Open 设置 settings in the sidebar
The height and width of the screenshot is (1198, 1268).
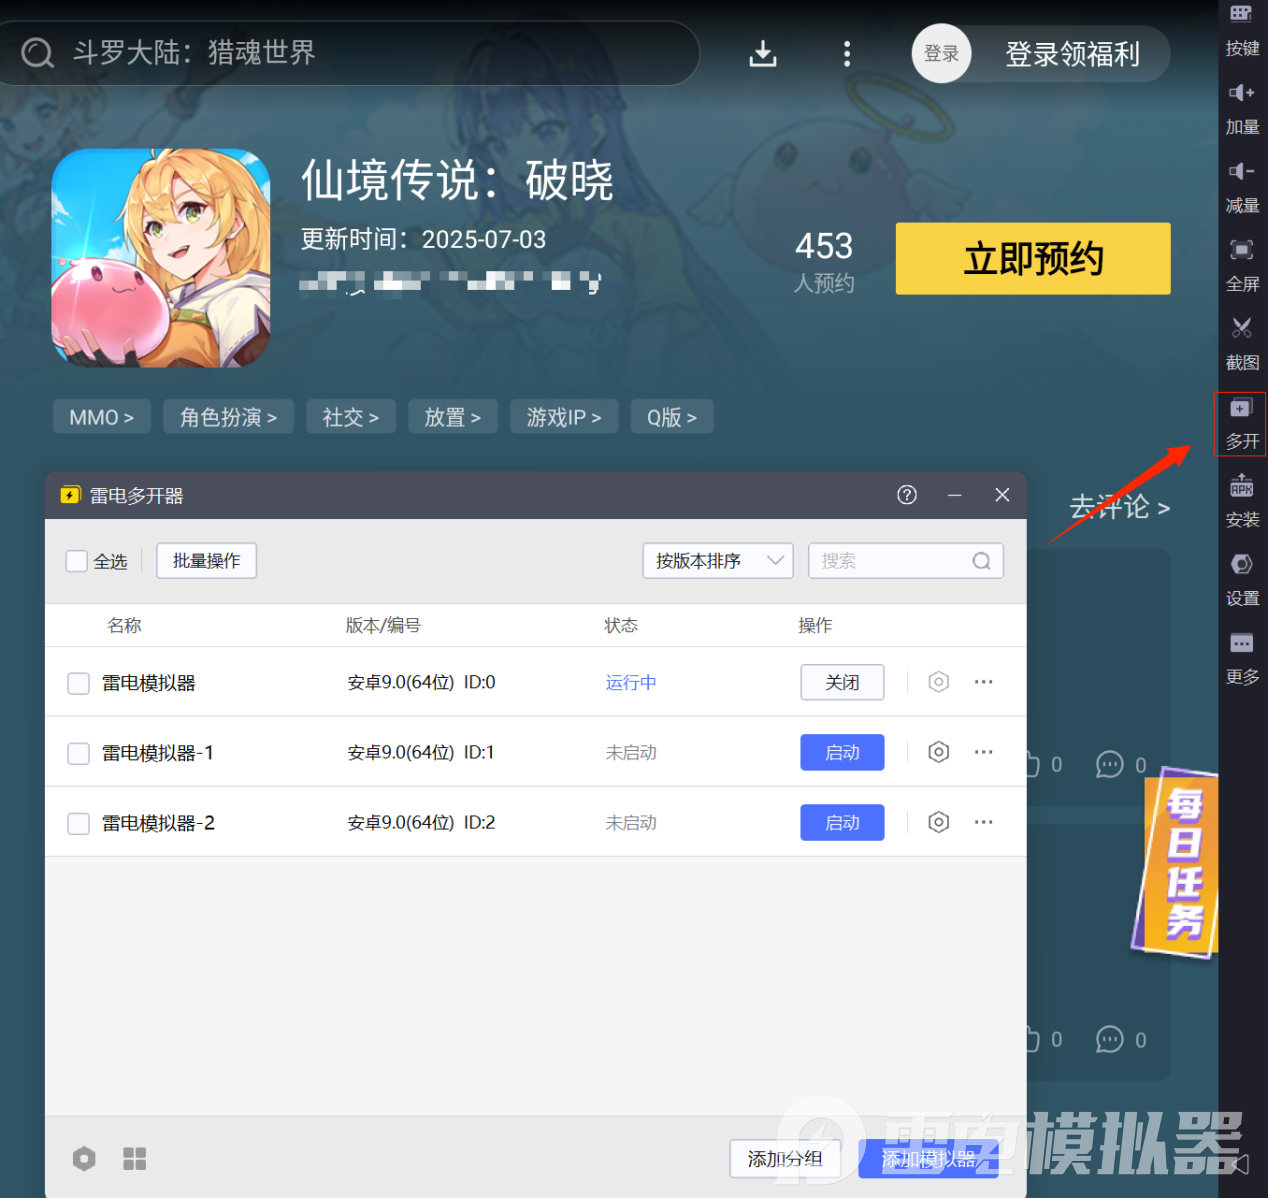click(x=1242, y=580)
